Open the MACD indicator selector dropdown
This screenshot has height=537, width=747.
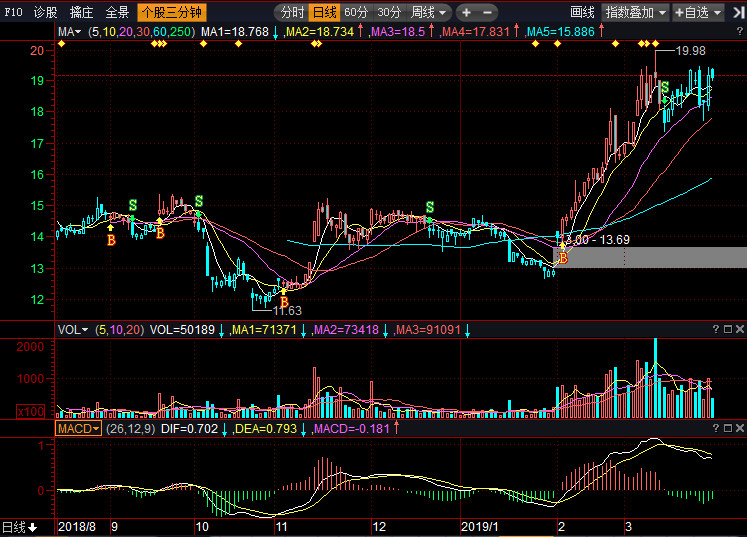tap(78, 428)
